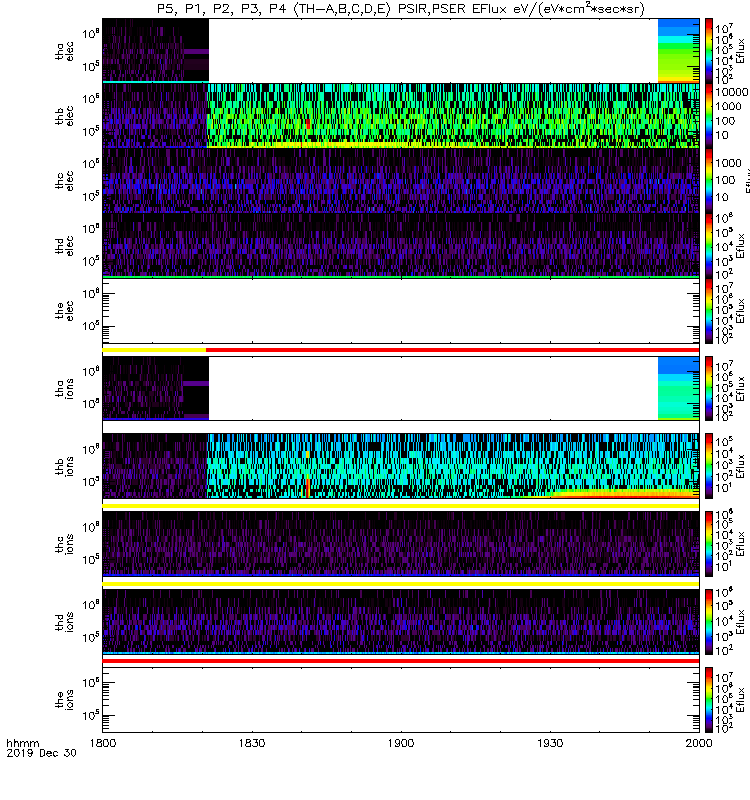Screen dimensions: 750x800
Task: Click the thc elec spectrogram panel
Action: tap(401, 181)
